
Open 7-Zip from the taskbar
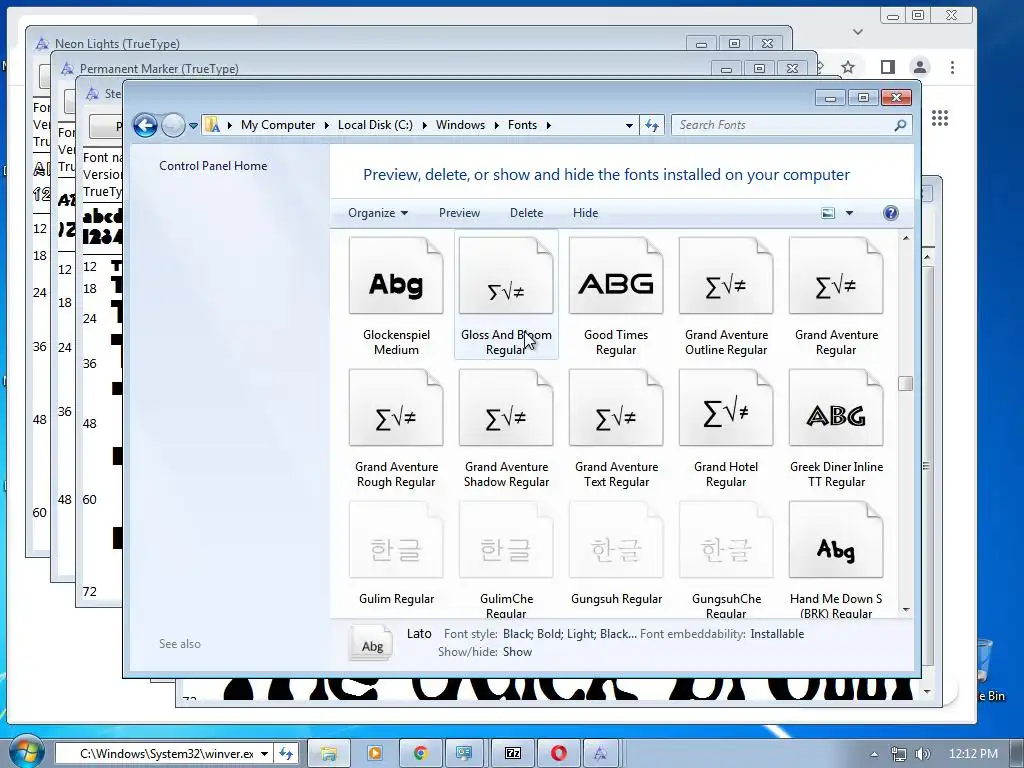tap(513, 754)
